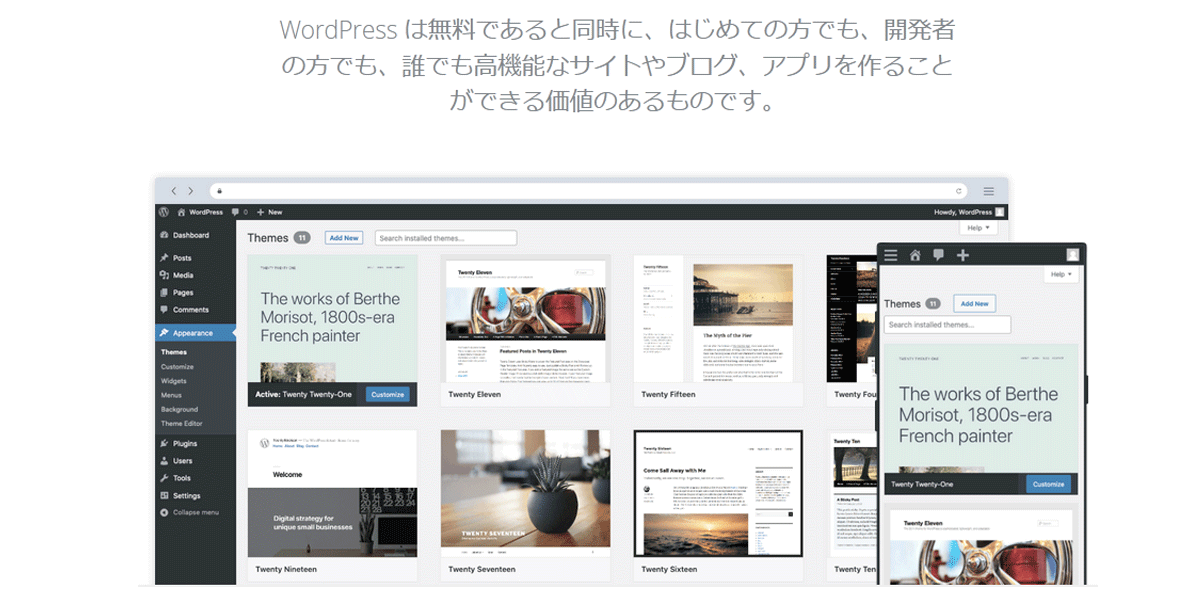Viewport: 1200px width, 600px height.
Task: Select the Twenty Twenty-One theme thumbnail
Action: coord(332,318)
